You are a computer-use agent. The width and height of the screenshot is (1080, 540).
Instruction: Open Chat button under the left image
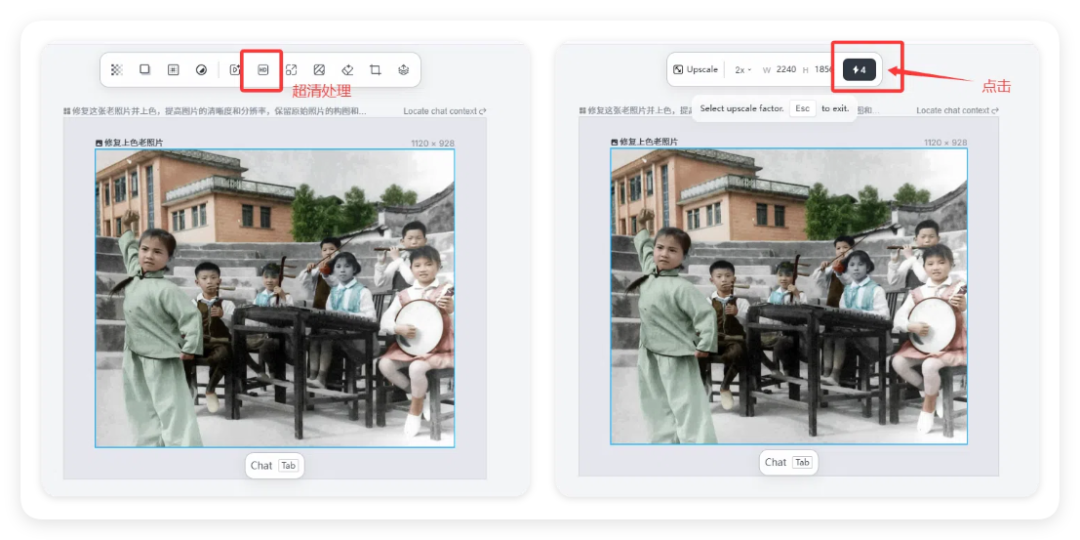(x=274, y=465)
